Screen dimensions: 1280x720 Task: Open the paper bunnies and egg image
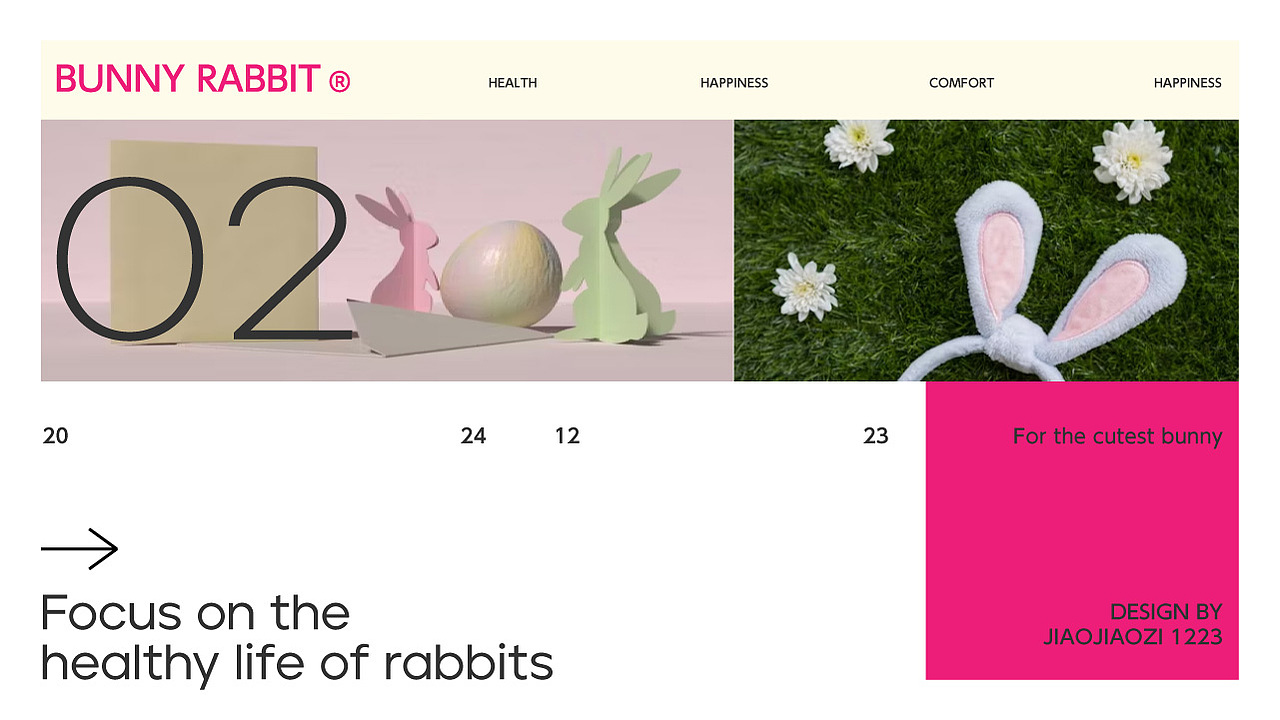(x=387, y=251)
